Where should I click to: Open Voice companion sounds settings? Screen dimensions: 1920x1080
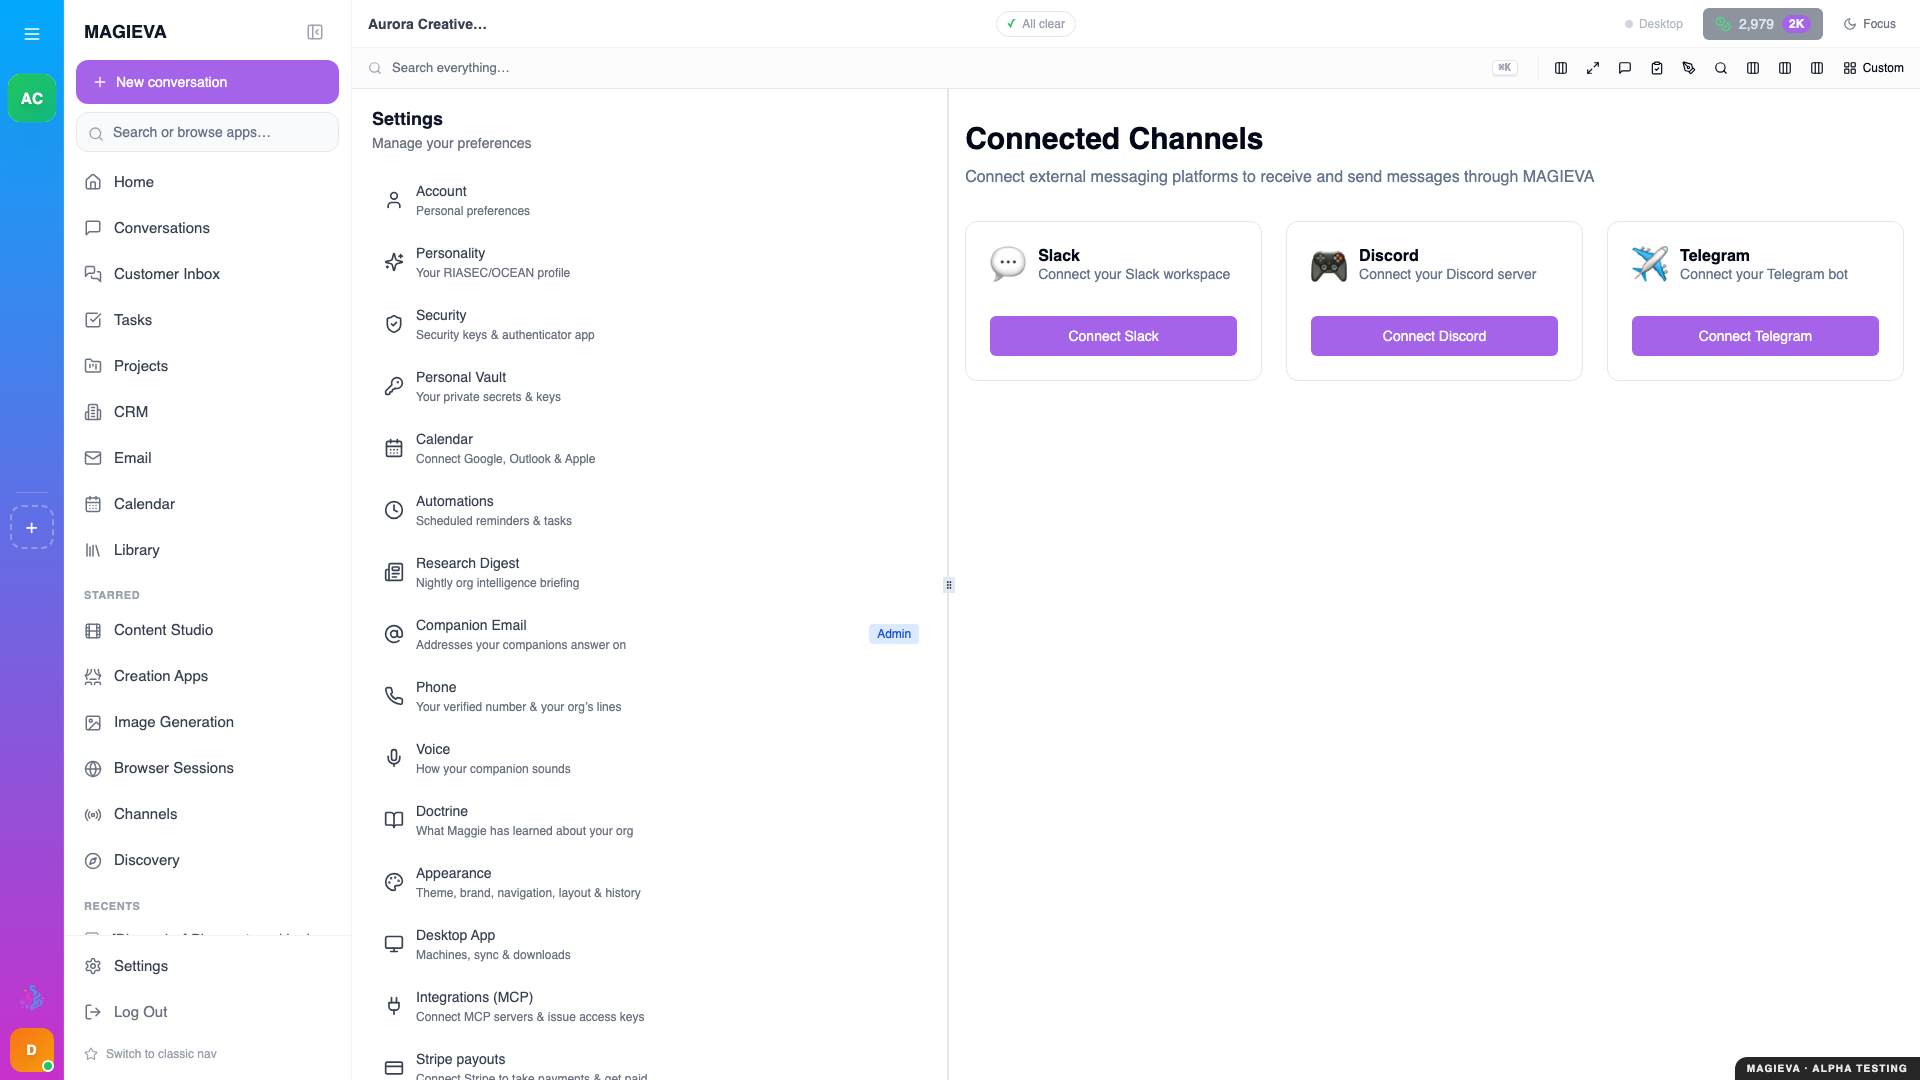click(650, 758)
